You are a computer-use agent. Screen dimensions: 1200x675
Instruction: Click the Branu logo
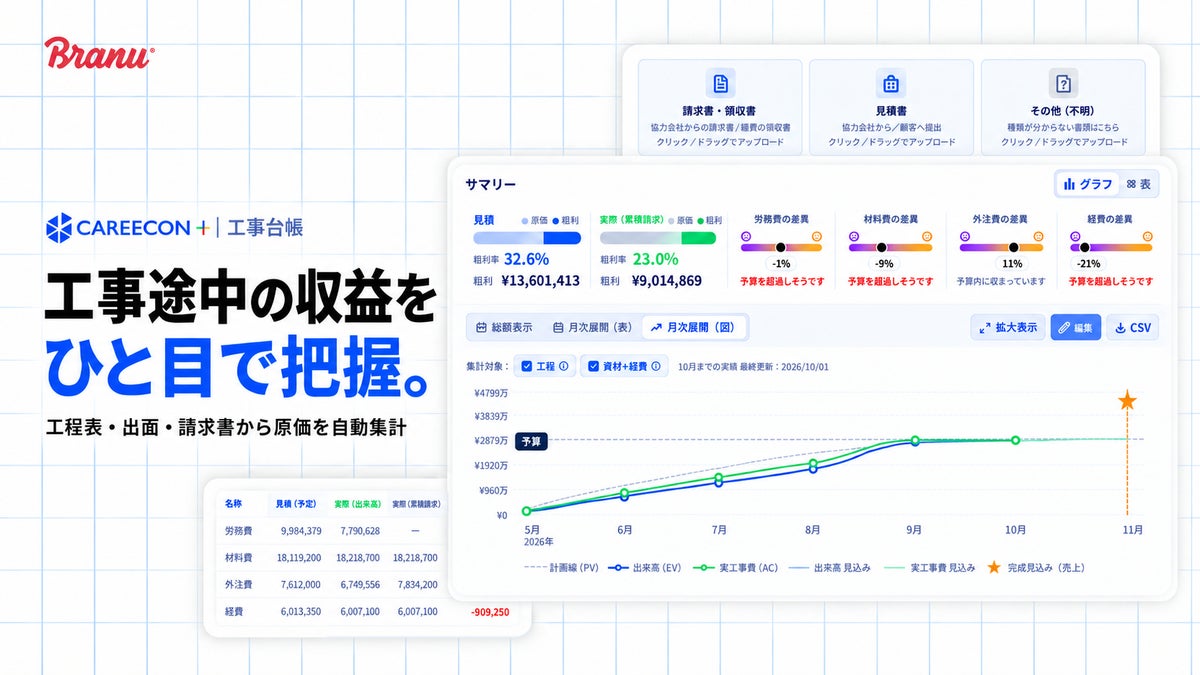click(98, 52)
